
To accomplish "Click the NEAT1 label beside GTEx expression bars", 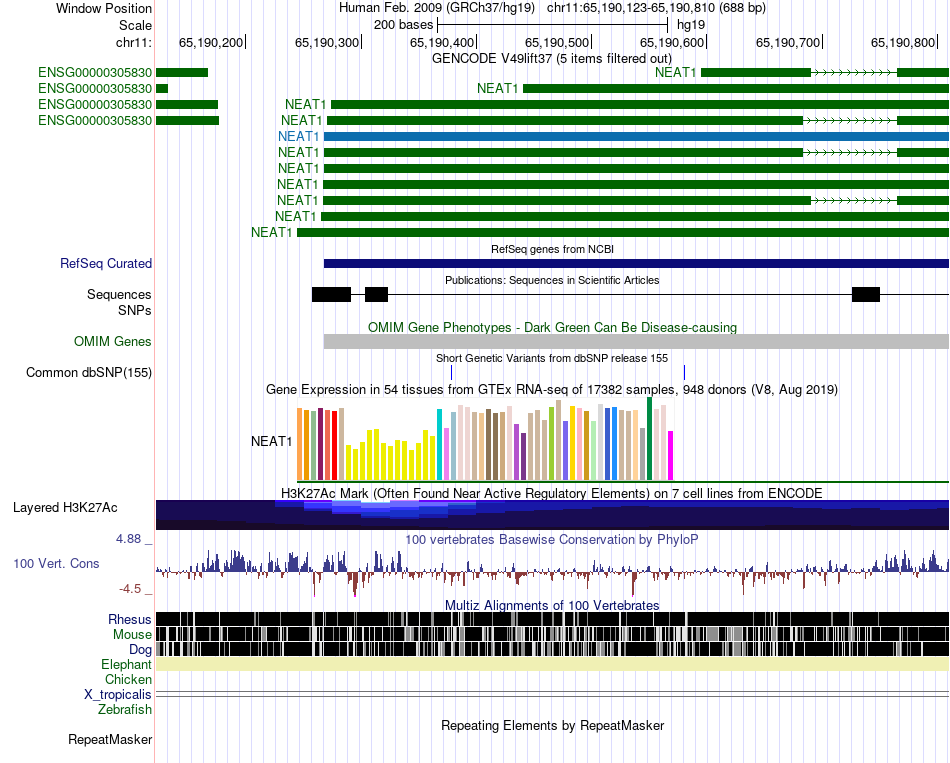I will pyautogui.click(x=271, y=441).
